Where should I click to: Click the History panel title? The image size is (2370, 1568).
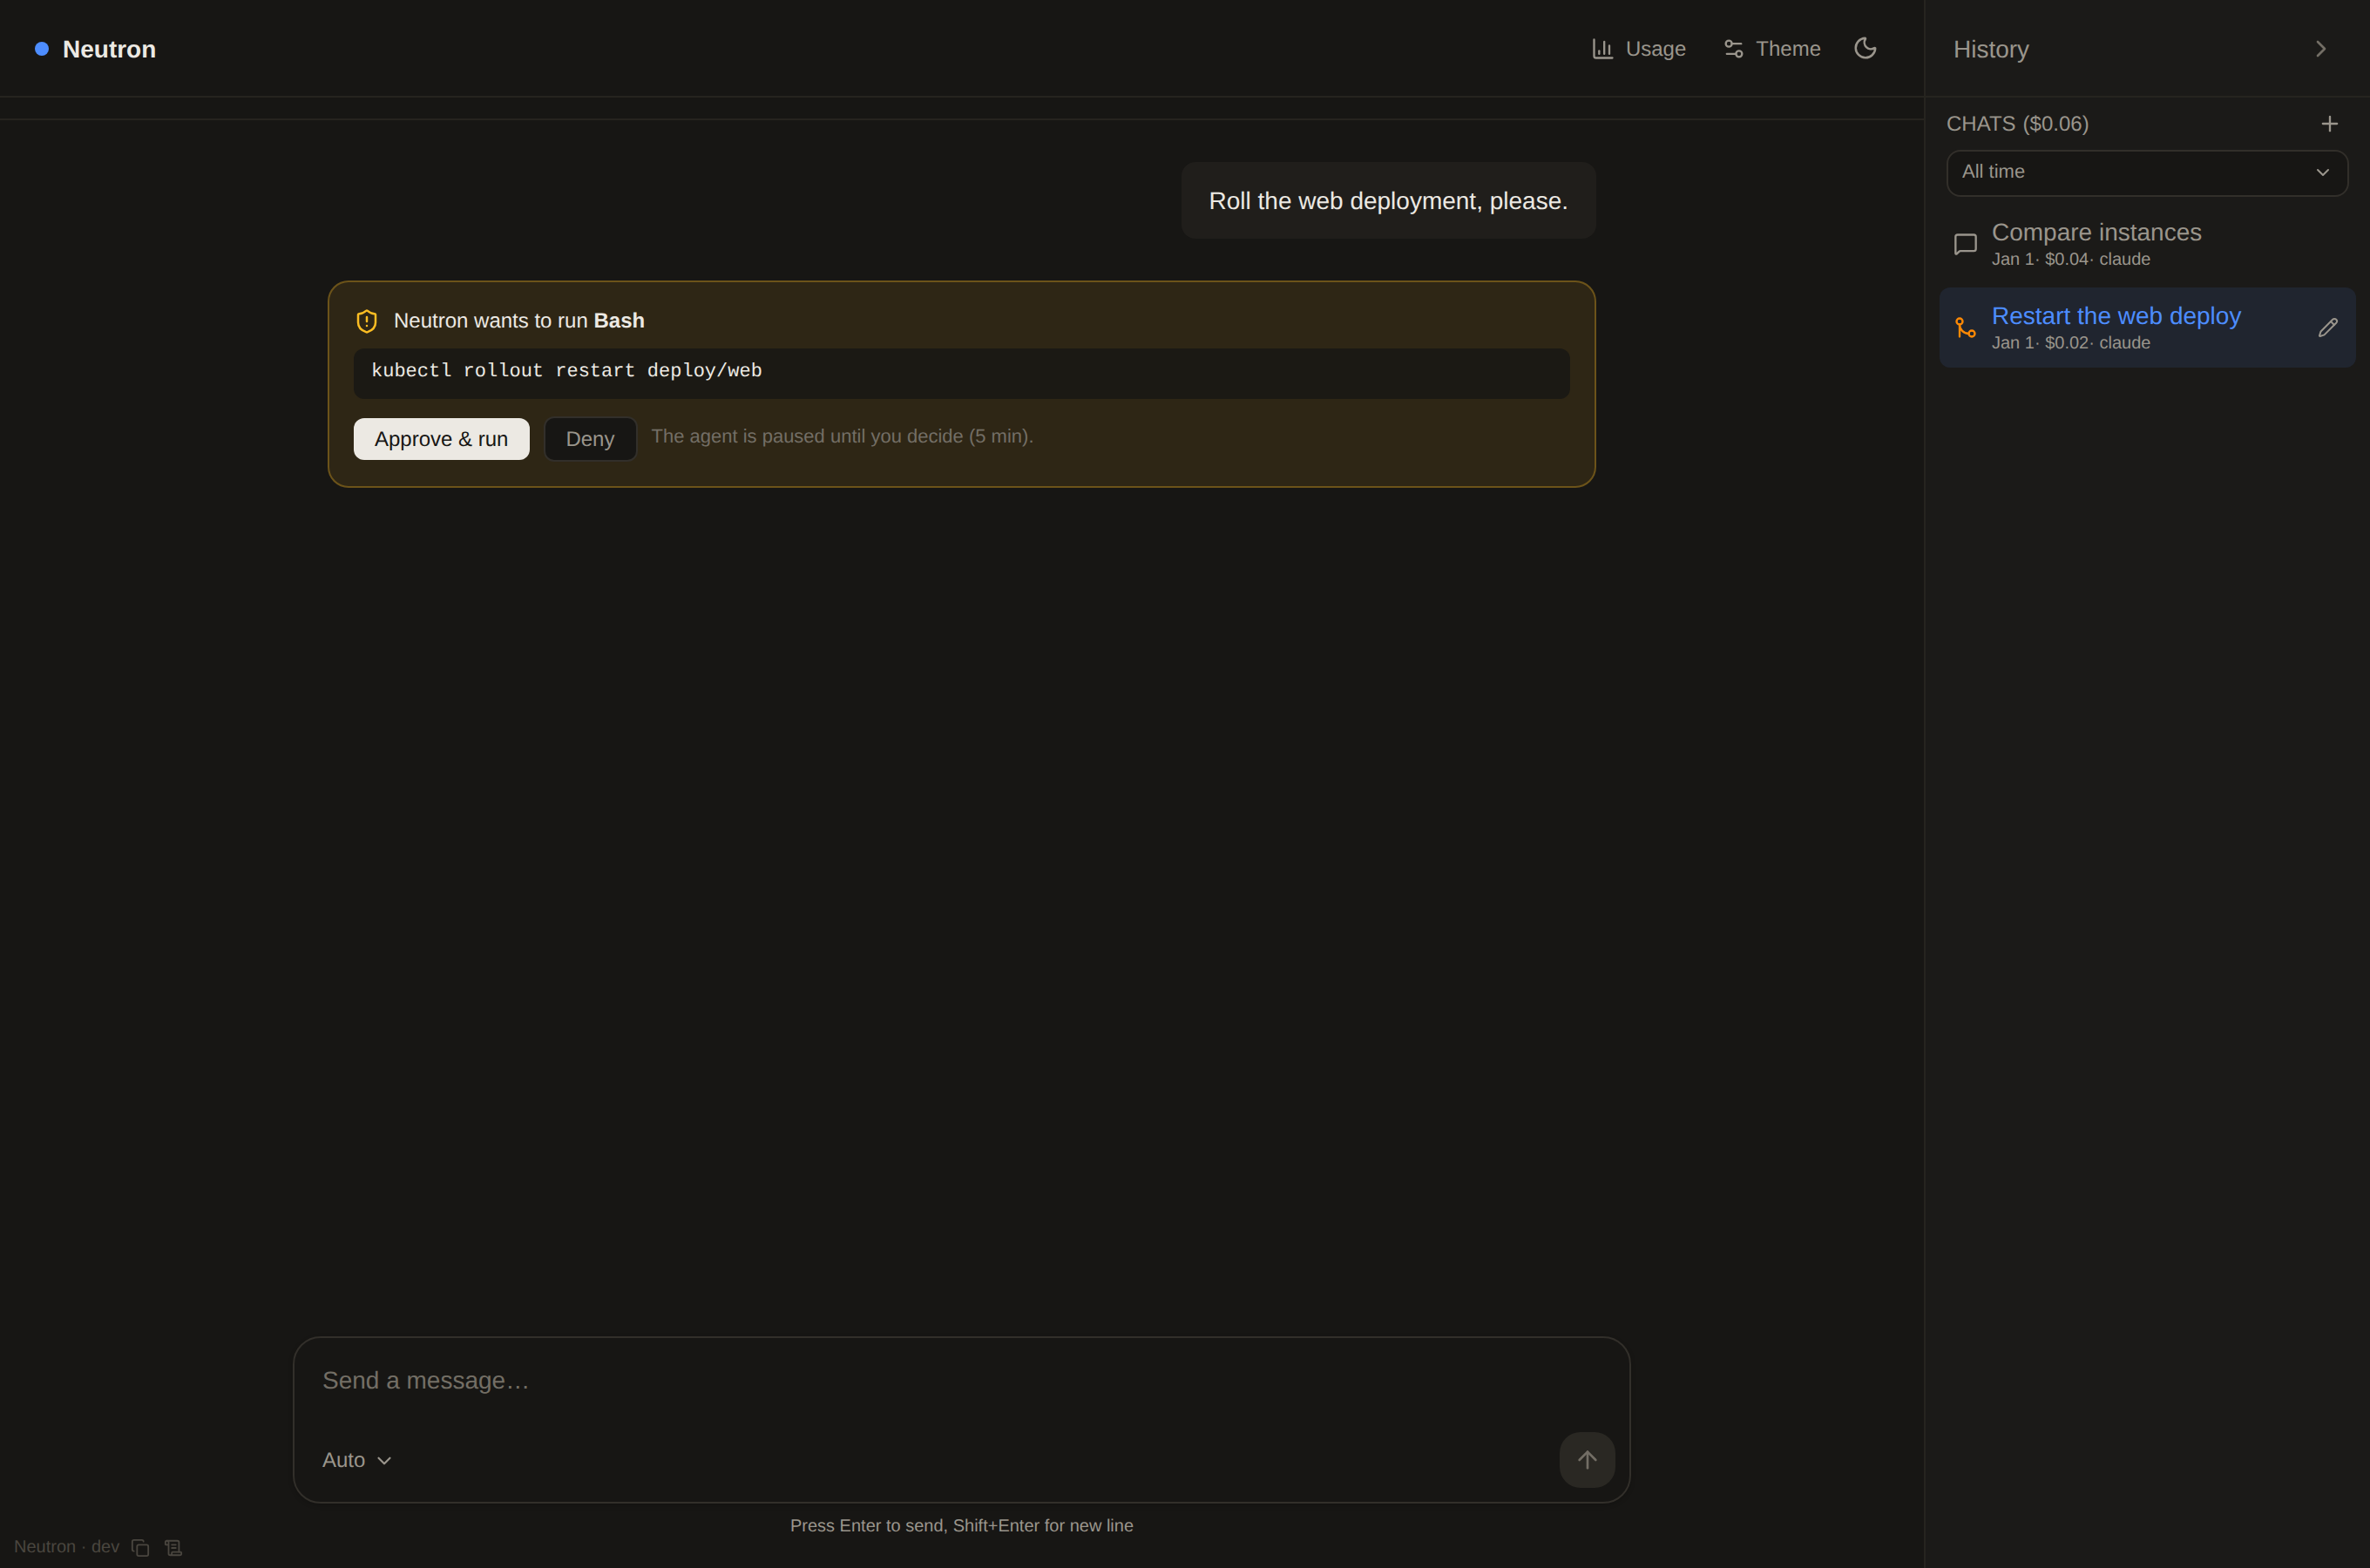pyautogui.click(x=1990, y=49)
